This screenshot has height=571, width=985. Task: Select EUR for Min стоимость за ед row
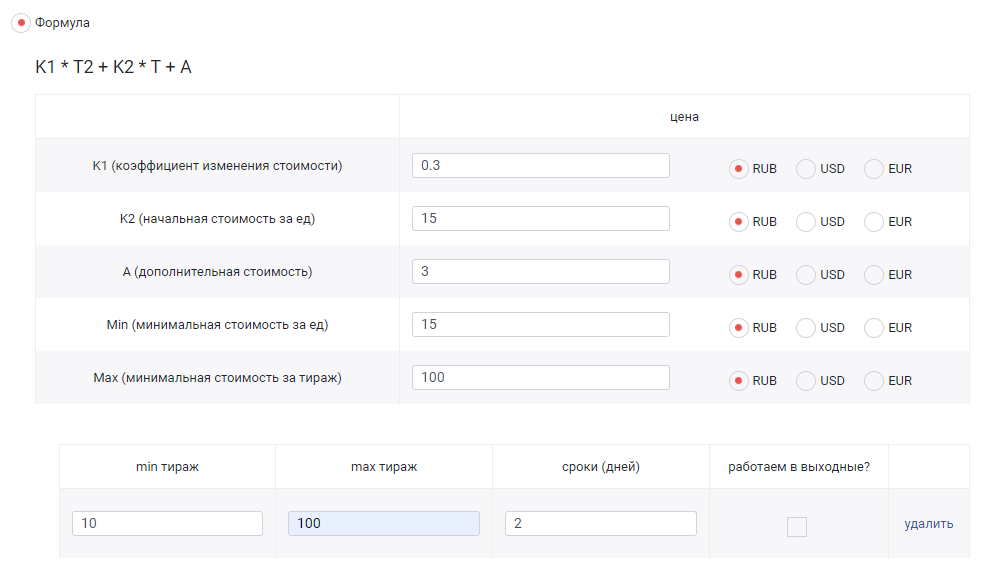pos(874,328)
